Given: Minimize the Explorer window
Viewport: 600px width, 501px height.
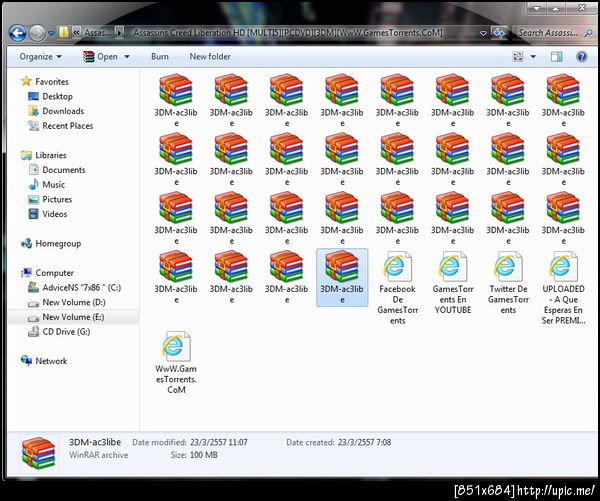Looking at the screenshot, I should point(537,8).
